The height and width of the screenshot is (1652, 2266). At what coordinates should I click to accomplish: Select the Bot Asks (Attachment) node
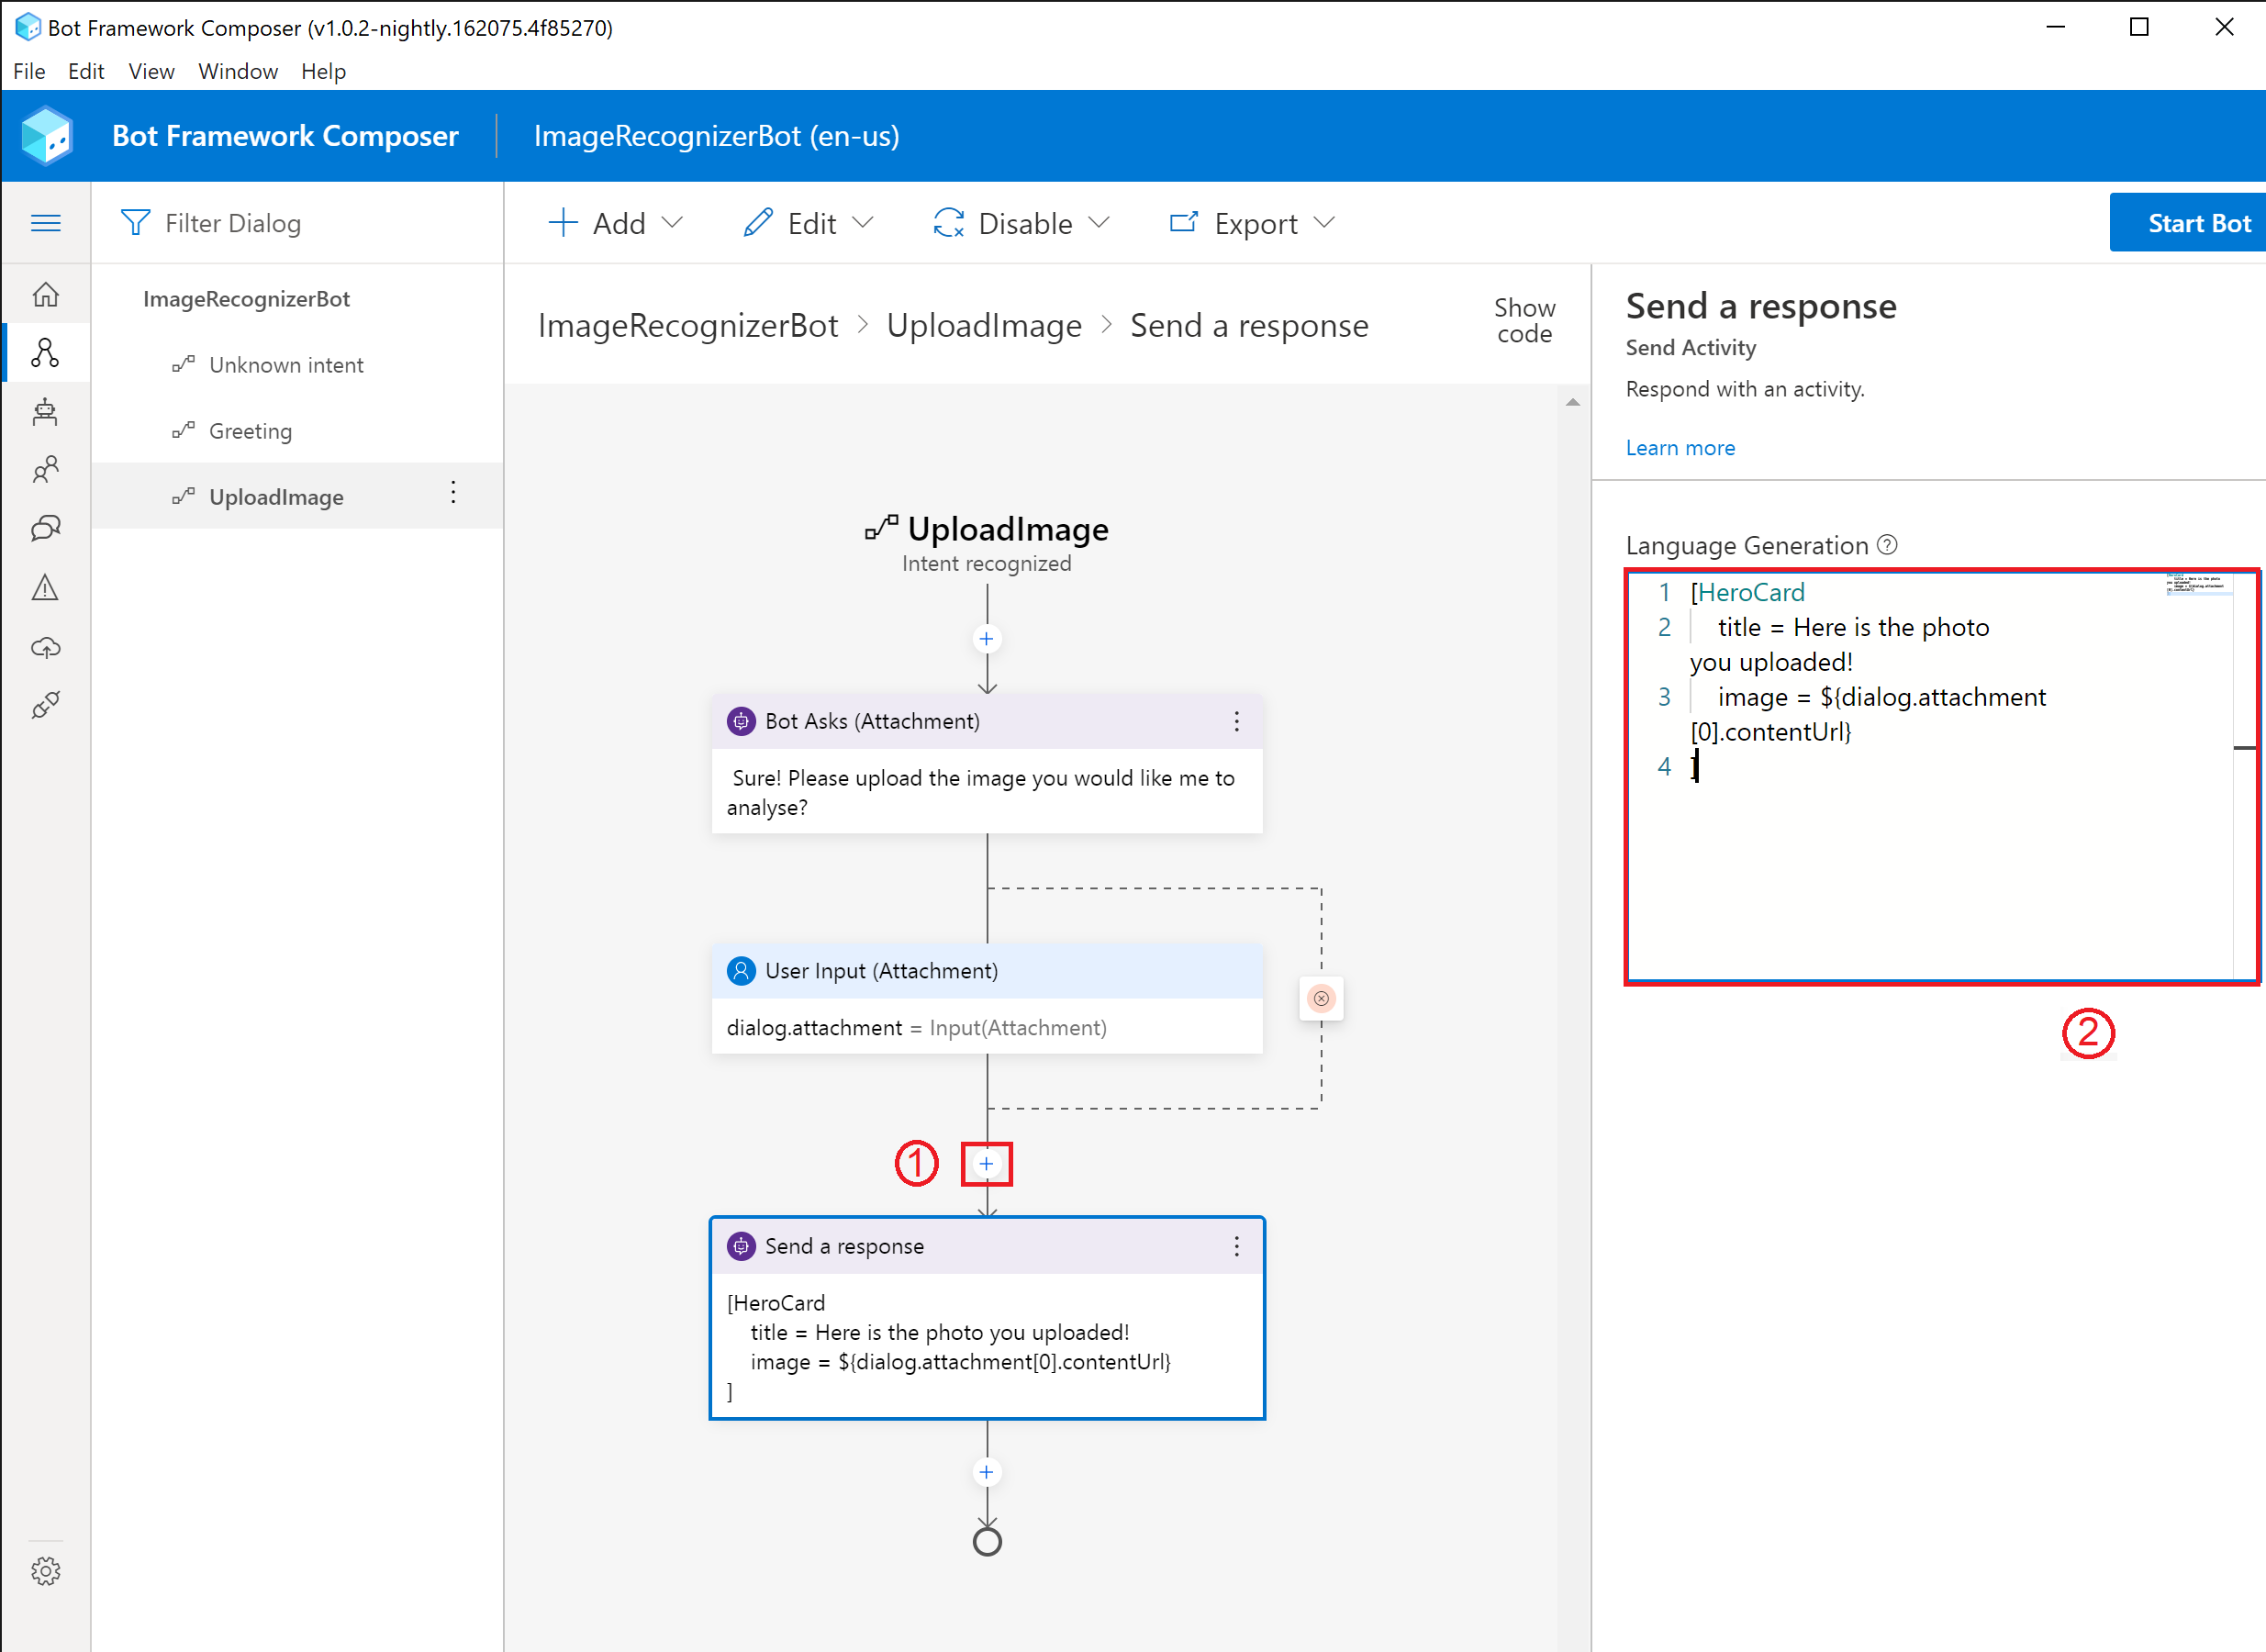(x=987, y=765)
